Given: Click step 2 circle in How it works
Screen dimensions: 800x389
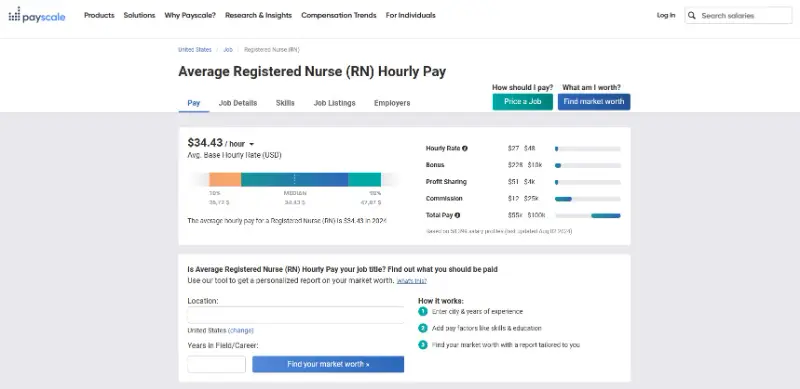Looking at the screenshot, I should [423, 328].
